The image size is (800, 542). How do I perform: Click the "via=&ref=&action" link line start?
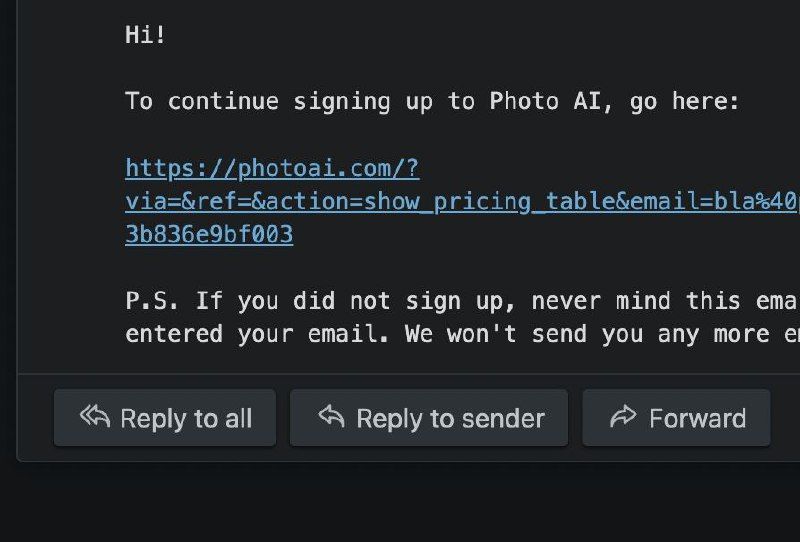coord(190,201)
